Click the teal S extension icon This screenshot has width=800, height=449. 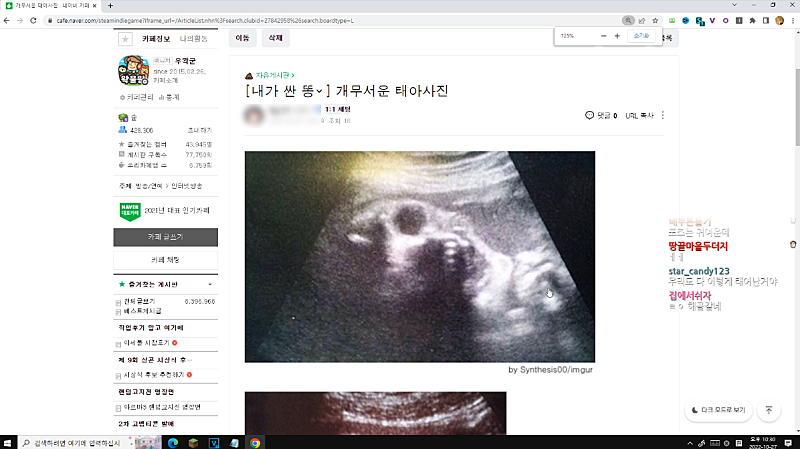tap(699, 21)
